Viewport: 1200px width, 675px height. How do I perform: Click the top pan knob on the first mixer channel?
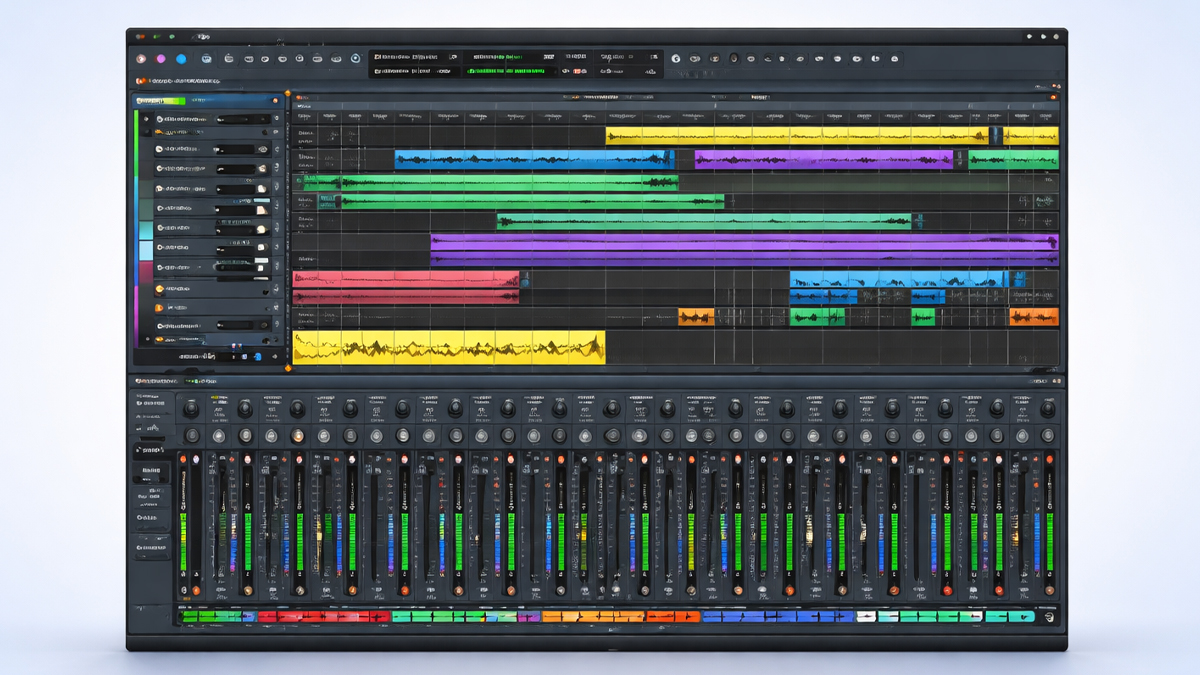point(191,408)
